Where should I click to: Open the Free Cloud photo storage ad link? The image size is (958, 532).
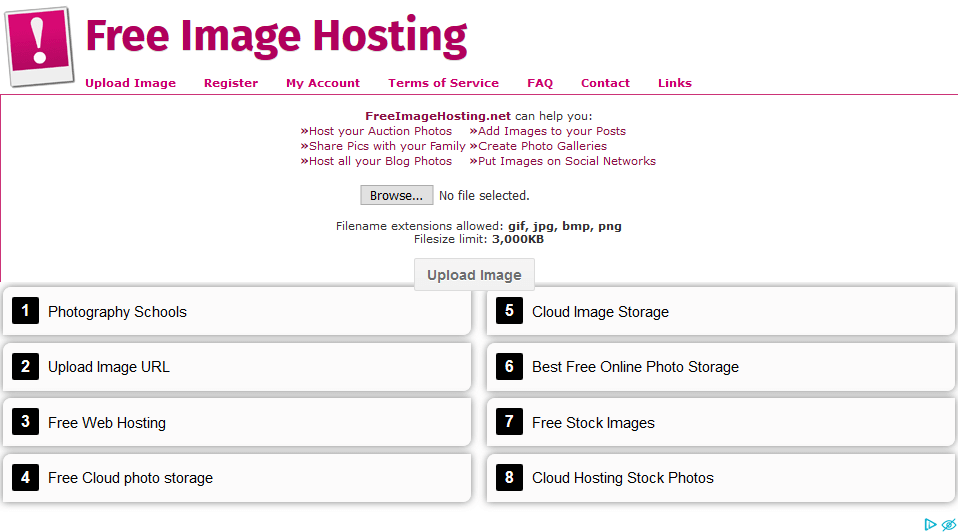coord(237,478)
